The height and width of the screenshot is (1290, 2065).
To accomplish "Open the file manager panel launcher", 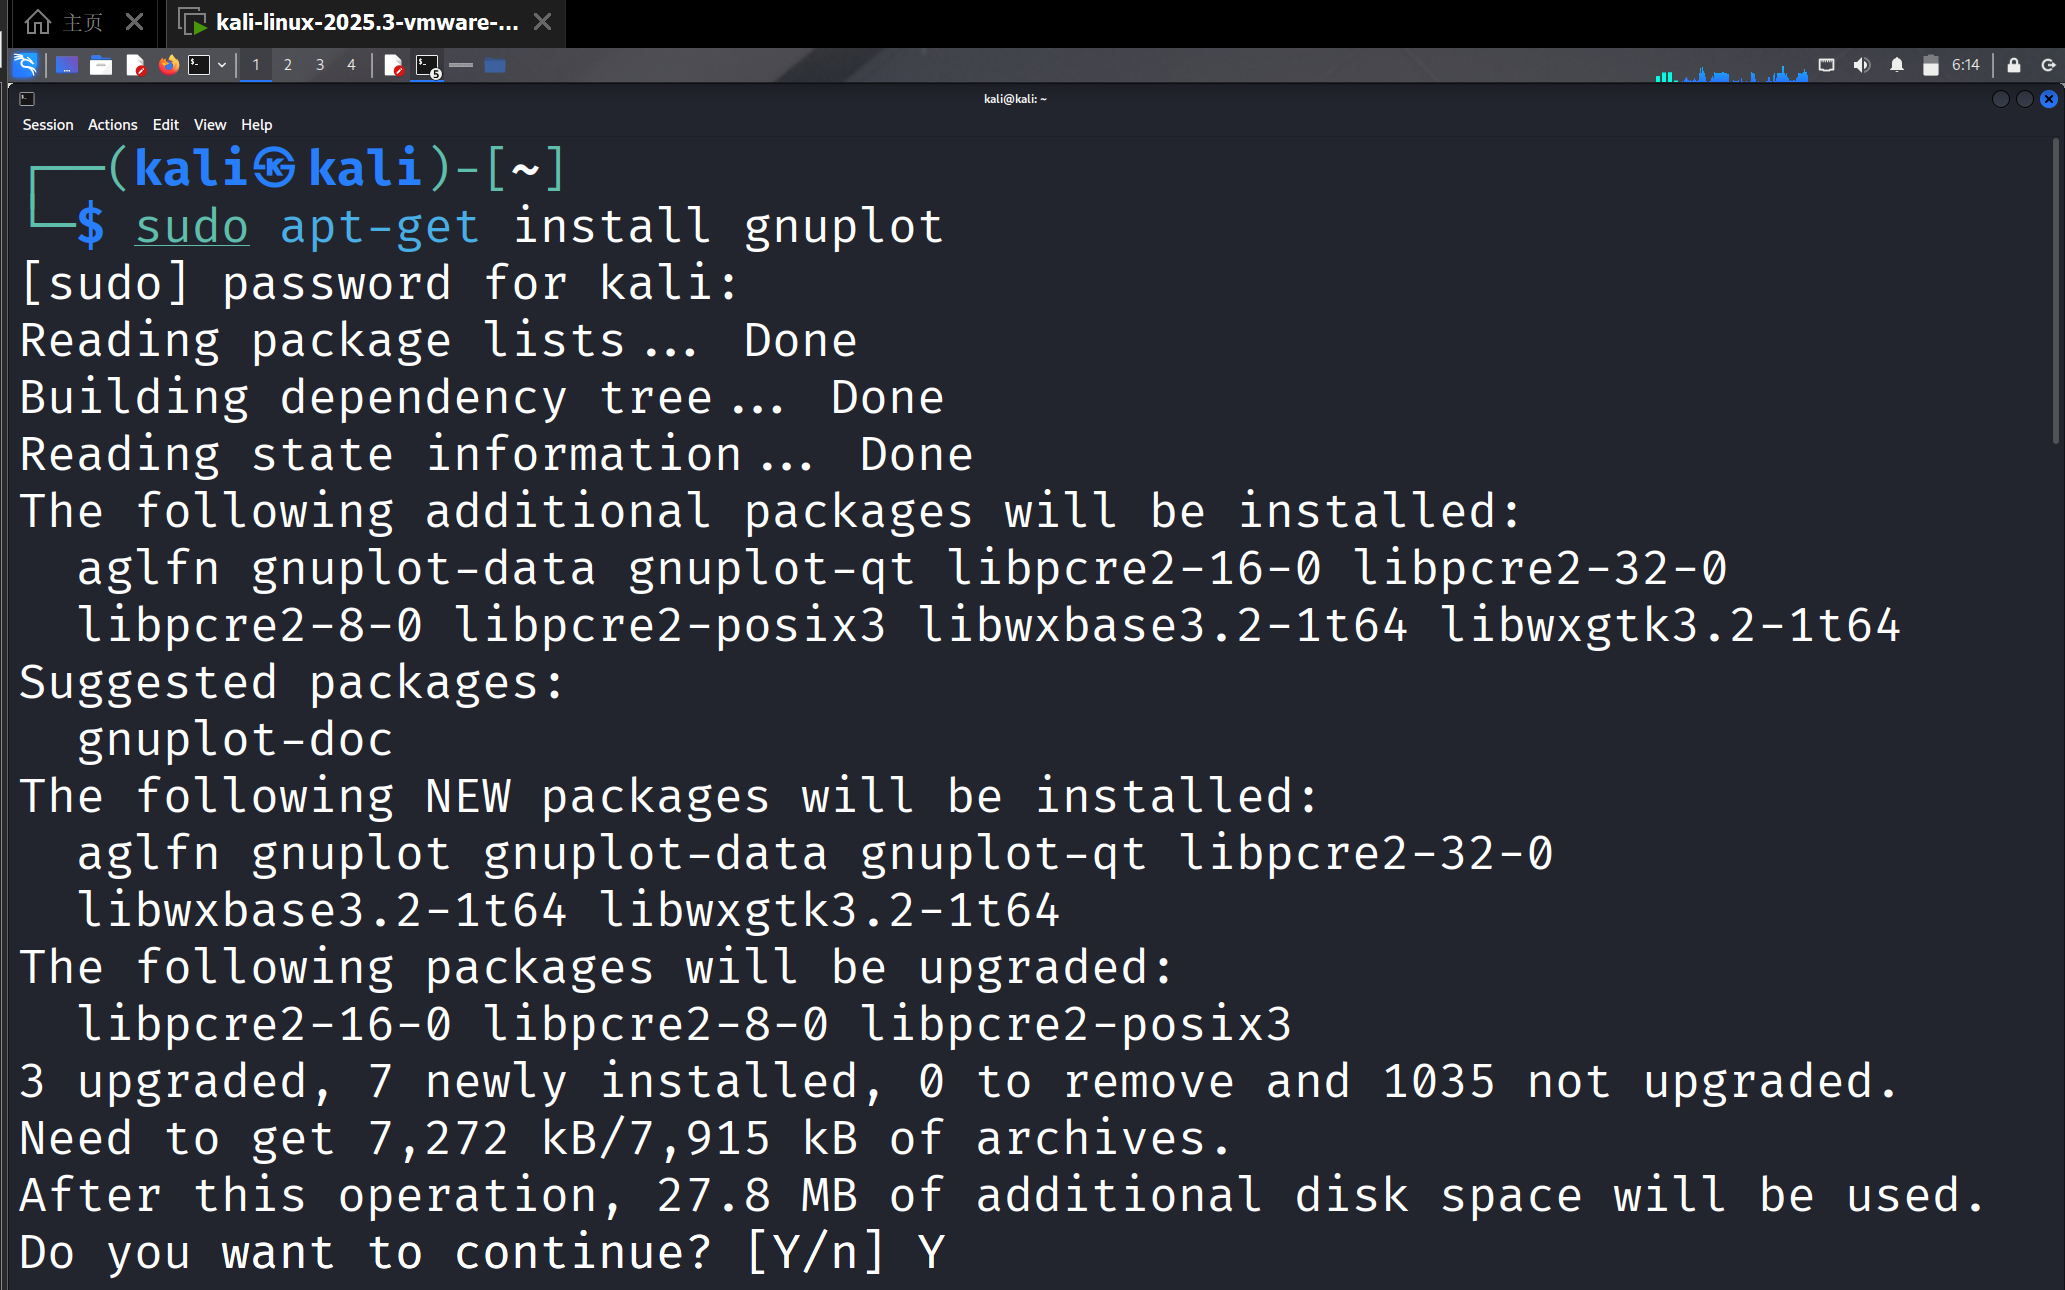I will [x=101, y=65].
